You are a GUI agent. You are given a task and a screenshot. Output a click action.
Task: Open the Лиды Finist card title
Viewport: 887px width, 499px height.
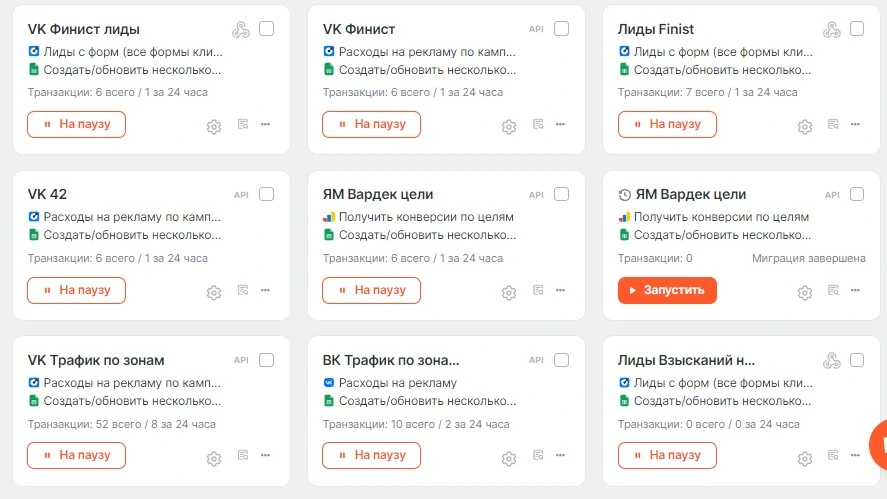[656, 29]
